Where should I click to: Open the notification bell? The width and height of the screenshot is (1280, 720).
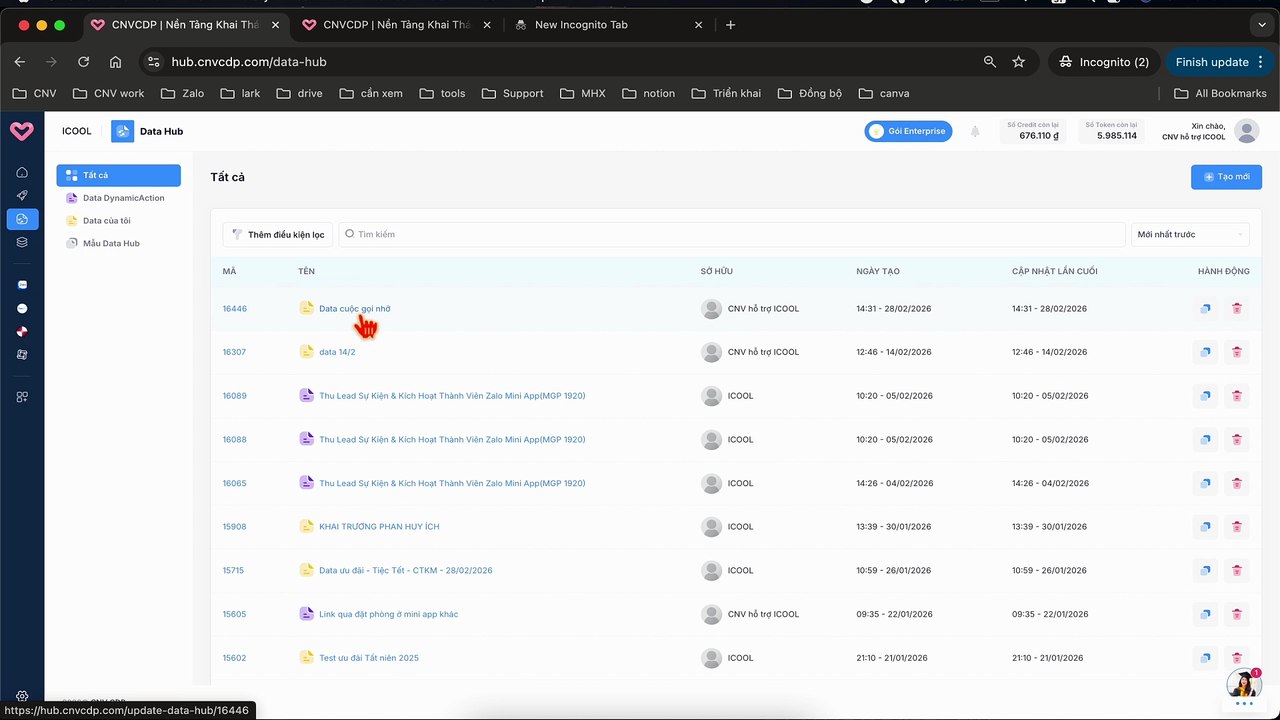pyautogui.click(x=975, y=131)
